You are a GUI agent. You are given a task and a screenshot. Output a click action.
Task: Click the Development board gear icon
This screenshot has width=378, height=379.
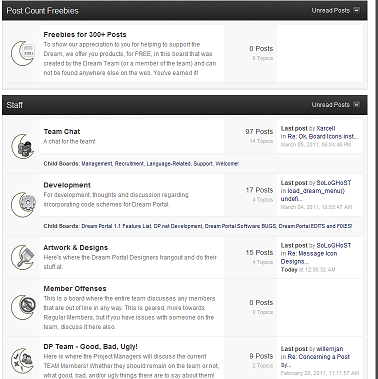click(x=23, y=204)
